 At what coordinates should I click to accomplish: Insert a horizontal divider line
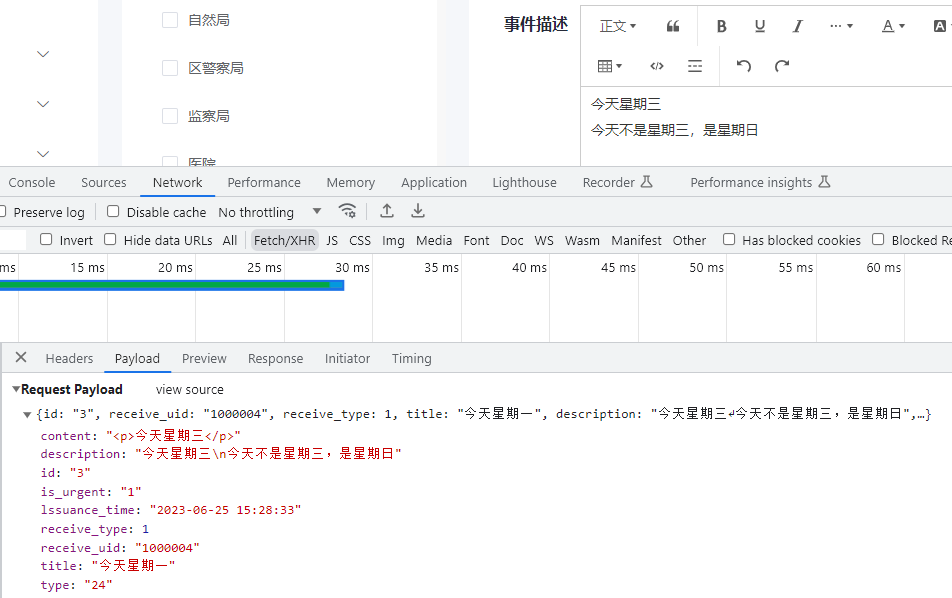[x=695, y=66]
